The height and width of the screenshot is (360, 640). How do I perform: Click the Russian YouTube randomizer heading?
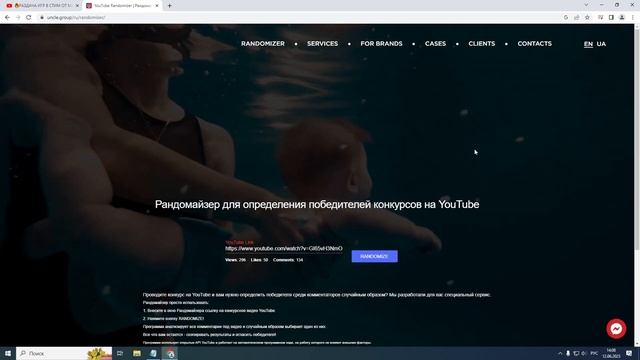point(317,204)
